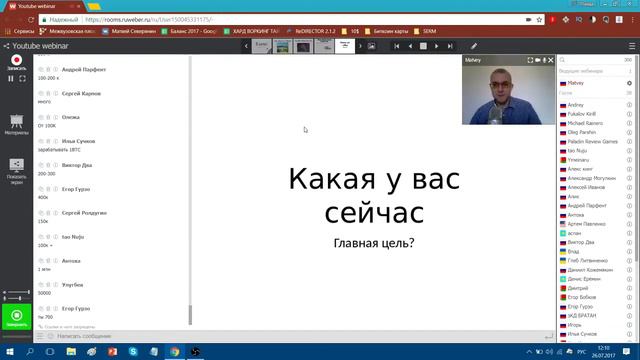Open info icon for Fukalov Kirill
640x360 pixels.
(629, 114)
